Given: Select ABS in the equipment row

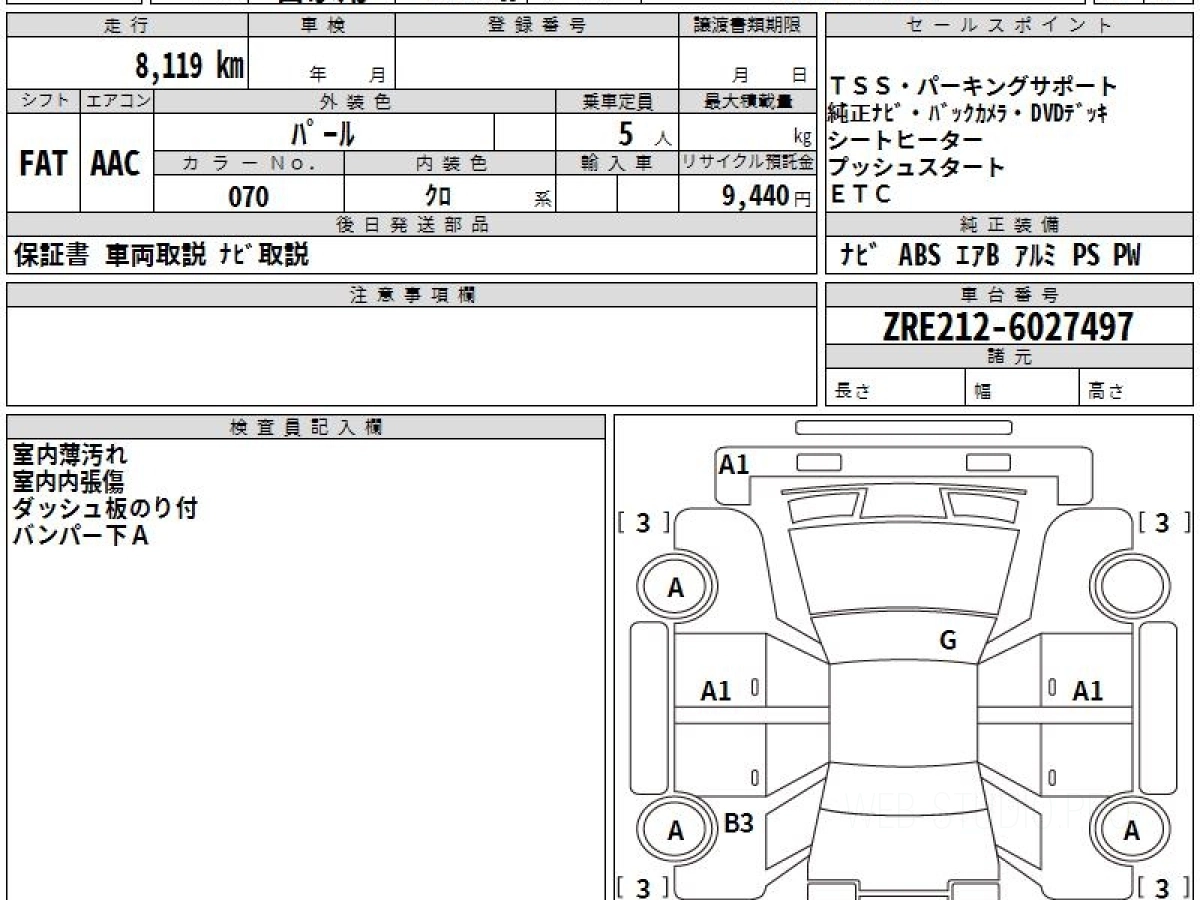Looking at the screenshot, I should coord(920,256).
